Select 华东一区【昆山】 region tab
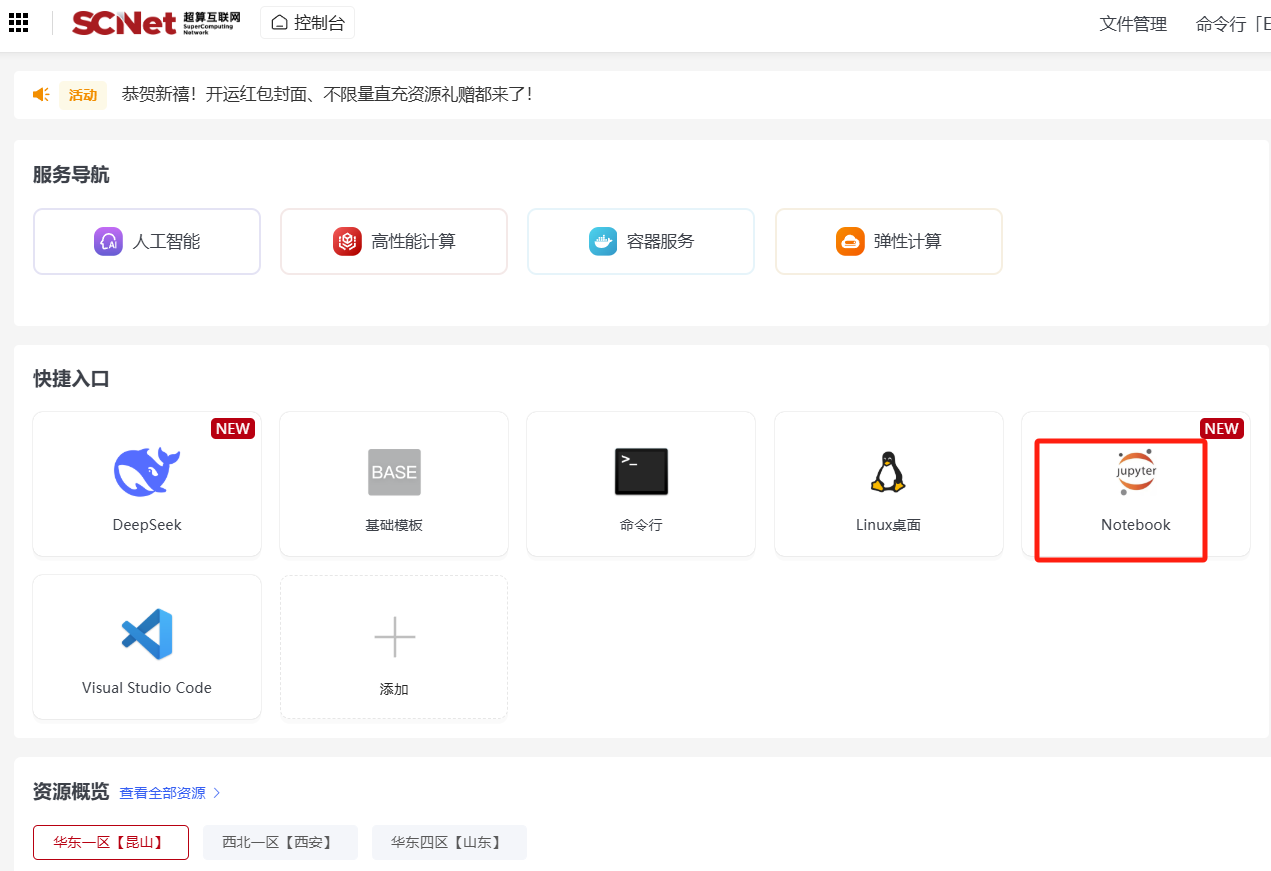1271x871 pixels. (111, 842)
